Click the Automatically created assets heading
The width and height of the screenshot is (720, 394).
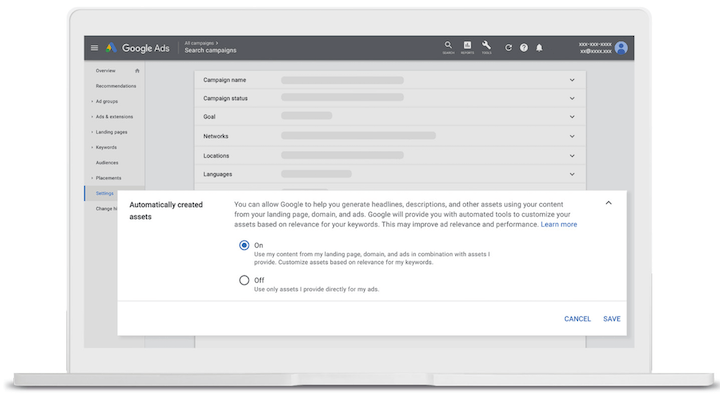(166, 211)
